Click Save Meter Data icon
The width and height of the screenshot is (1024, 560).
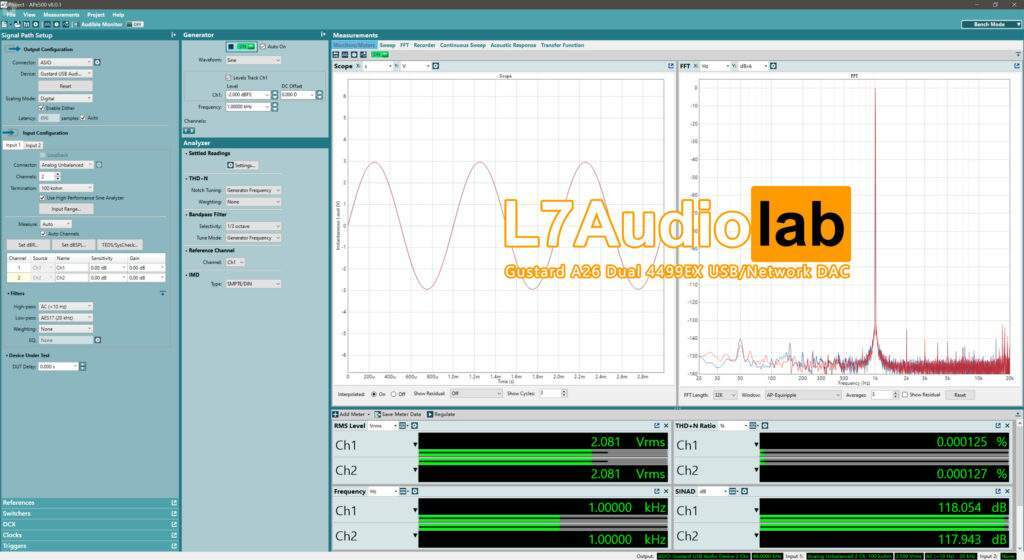pos(377,414)
